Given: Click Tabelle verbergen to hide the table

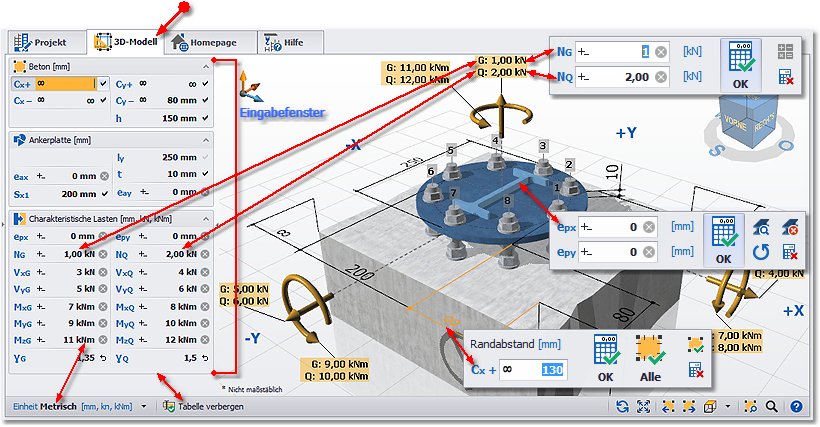Looking at the screenshot, I should 203,406.
